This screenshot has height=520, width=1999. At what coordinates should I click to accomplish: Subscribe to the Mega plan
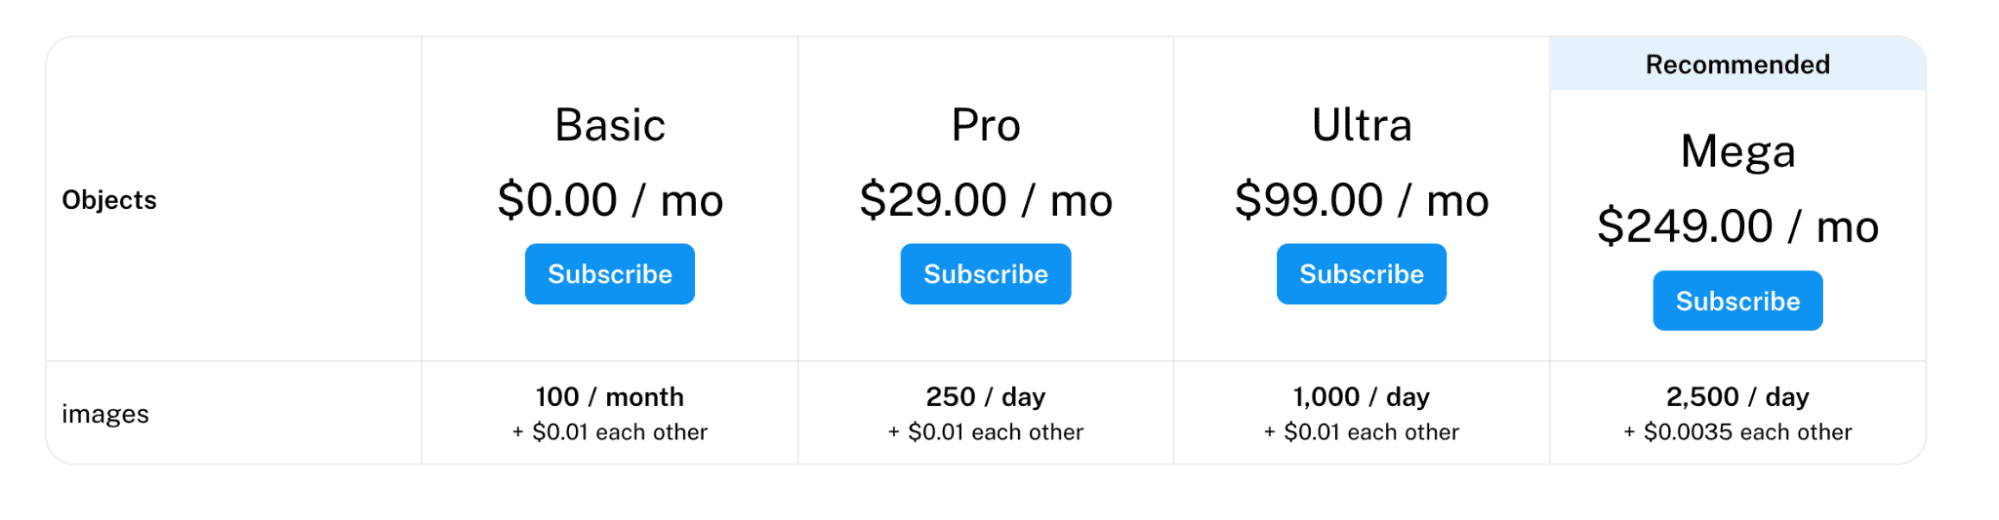click(x=1737, y=300)
